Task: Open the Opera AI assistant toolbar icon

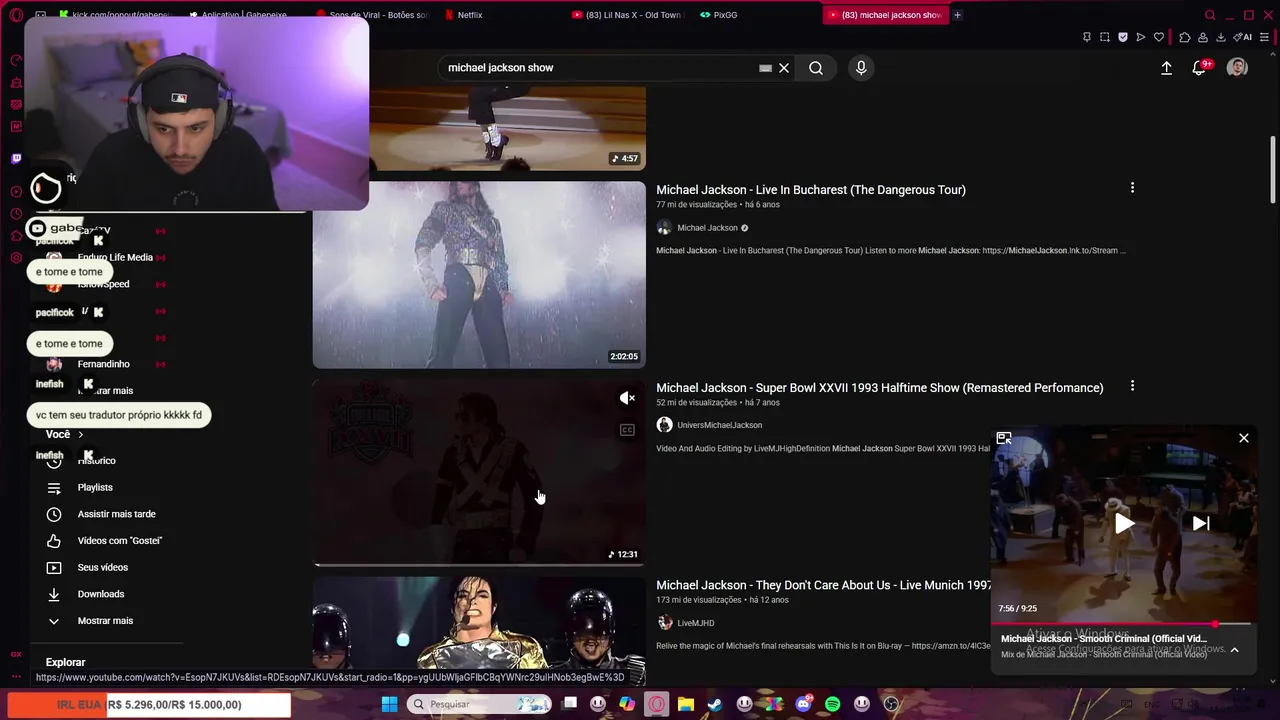Action: pyautogui.click(x=1243, y=37)
